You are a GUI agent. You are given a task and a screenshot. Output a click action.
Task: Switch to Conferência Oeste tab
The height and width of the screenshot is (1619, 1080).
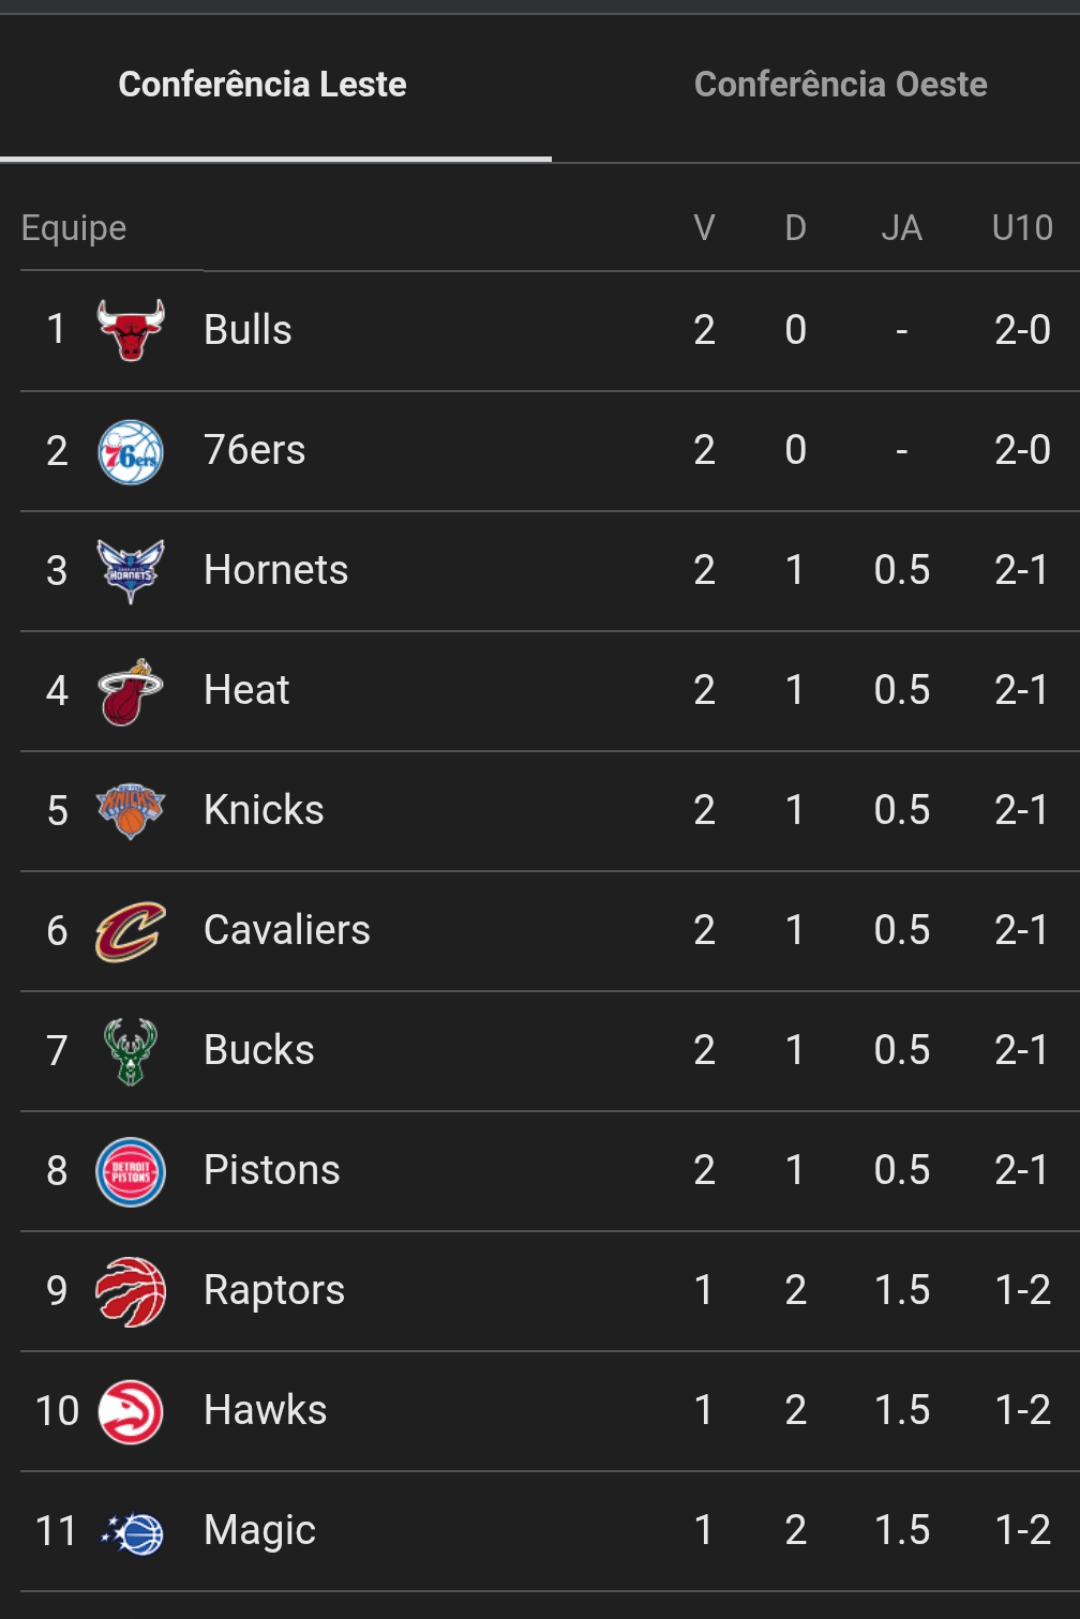840,85
